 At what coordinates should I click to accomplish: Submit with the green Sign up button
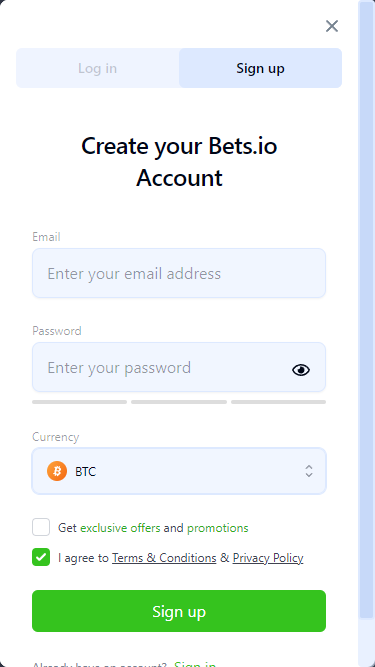(x=179, y=611)
